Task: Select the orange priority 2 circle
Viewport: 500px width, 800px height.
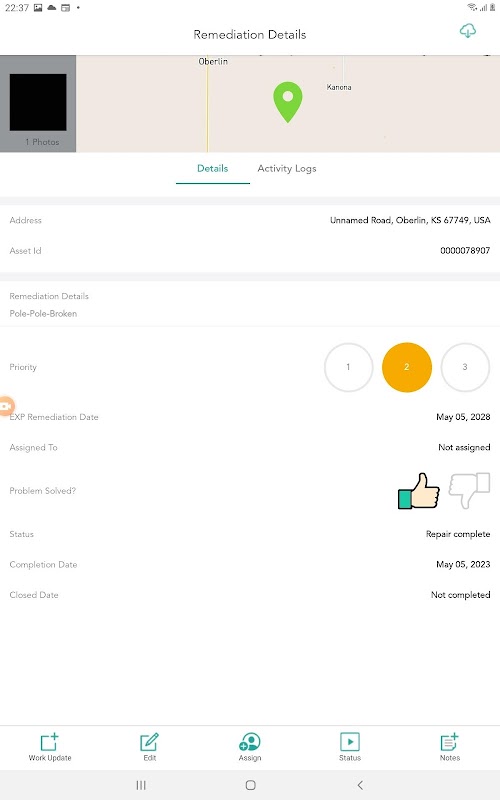Action: click(x=407, y=367)
